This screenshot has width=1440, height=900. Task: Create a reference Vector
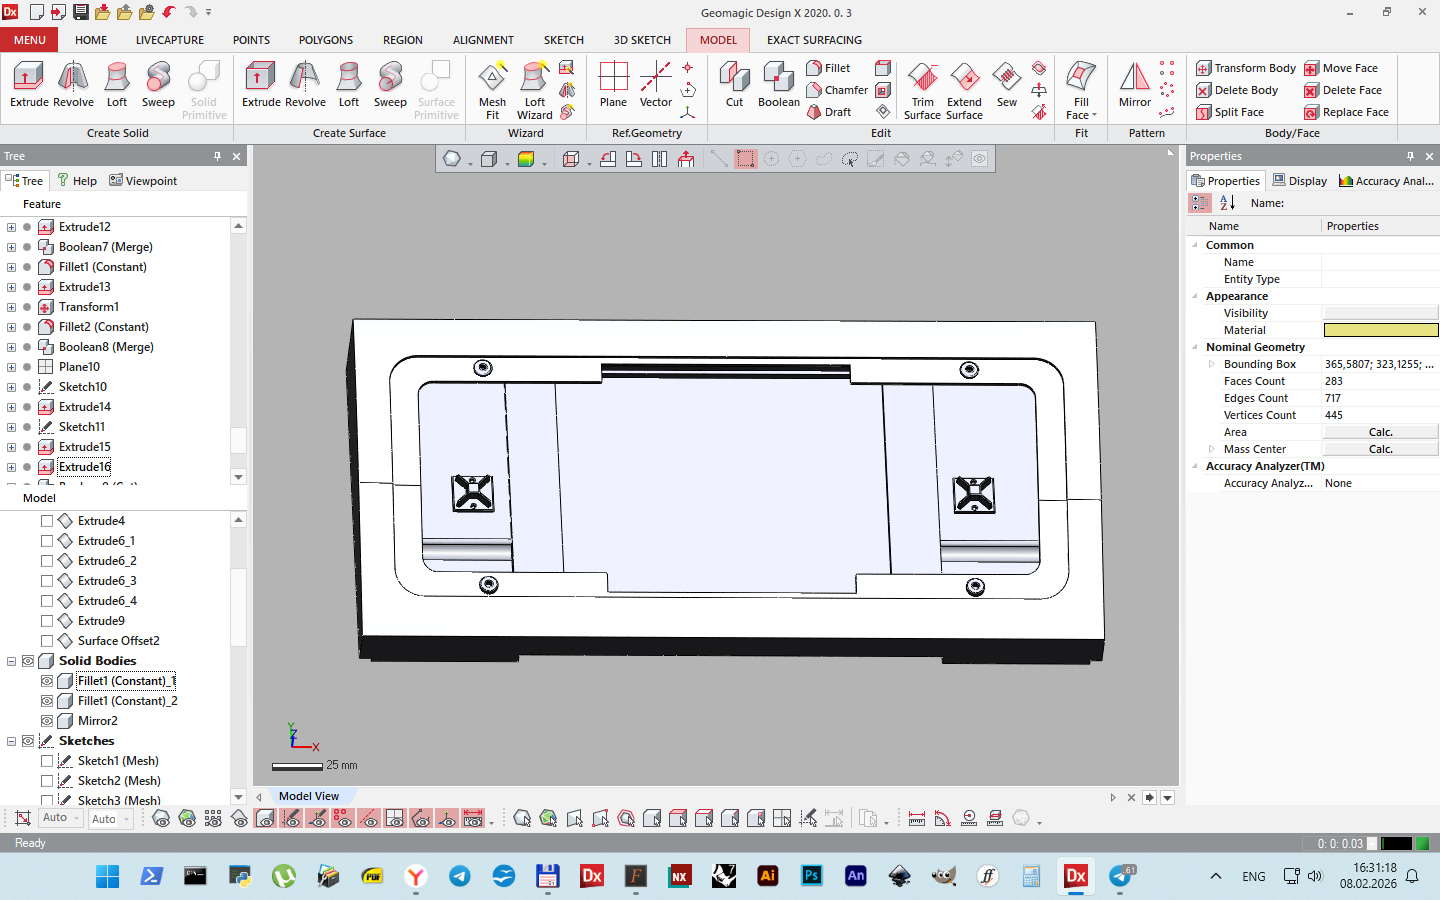coord(656,84)
